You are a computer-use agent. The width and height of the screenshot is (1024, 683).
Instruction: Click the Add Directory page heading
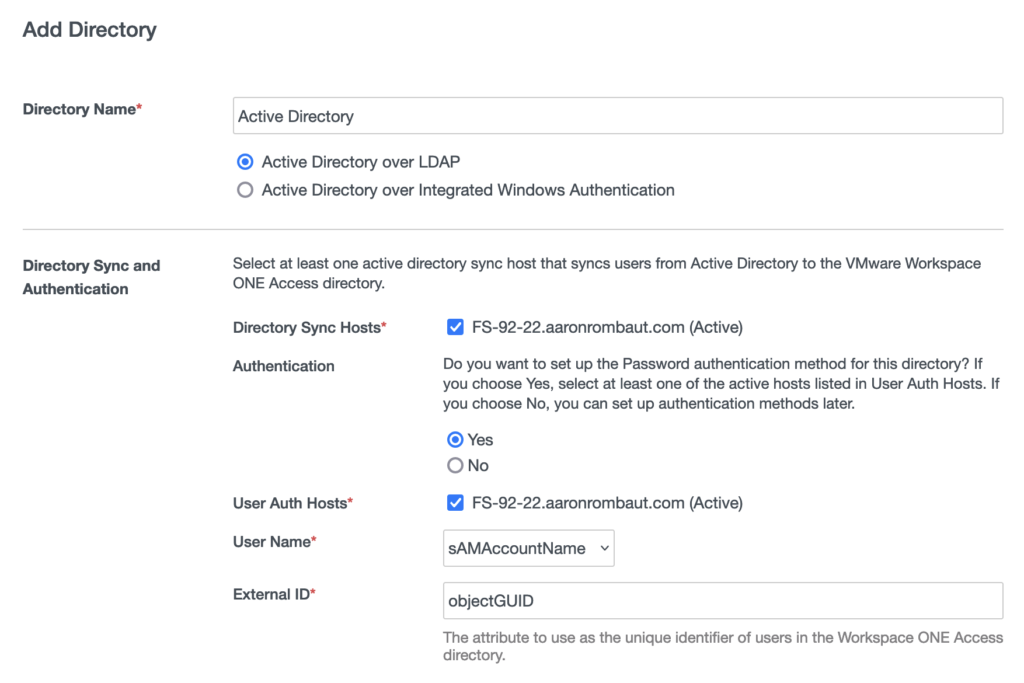[89, 30]
